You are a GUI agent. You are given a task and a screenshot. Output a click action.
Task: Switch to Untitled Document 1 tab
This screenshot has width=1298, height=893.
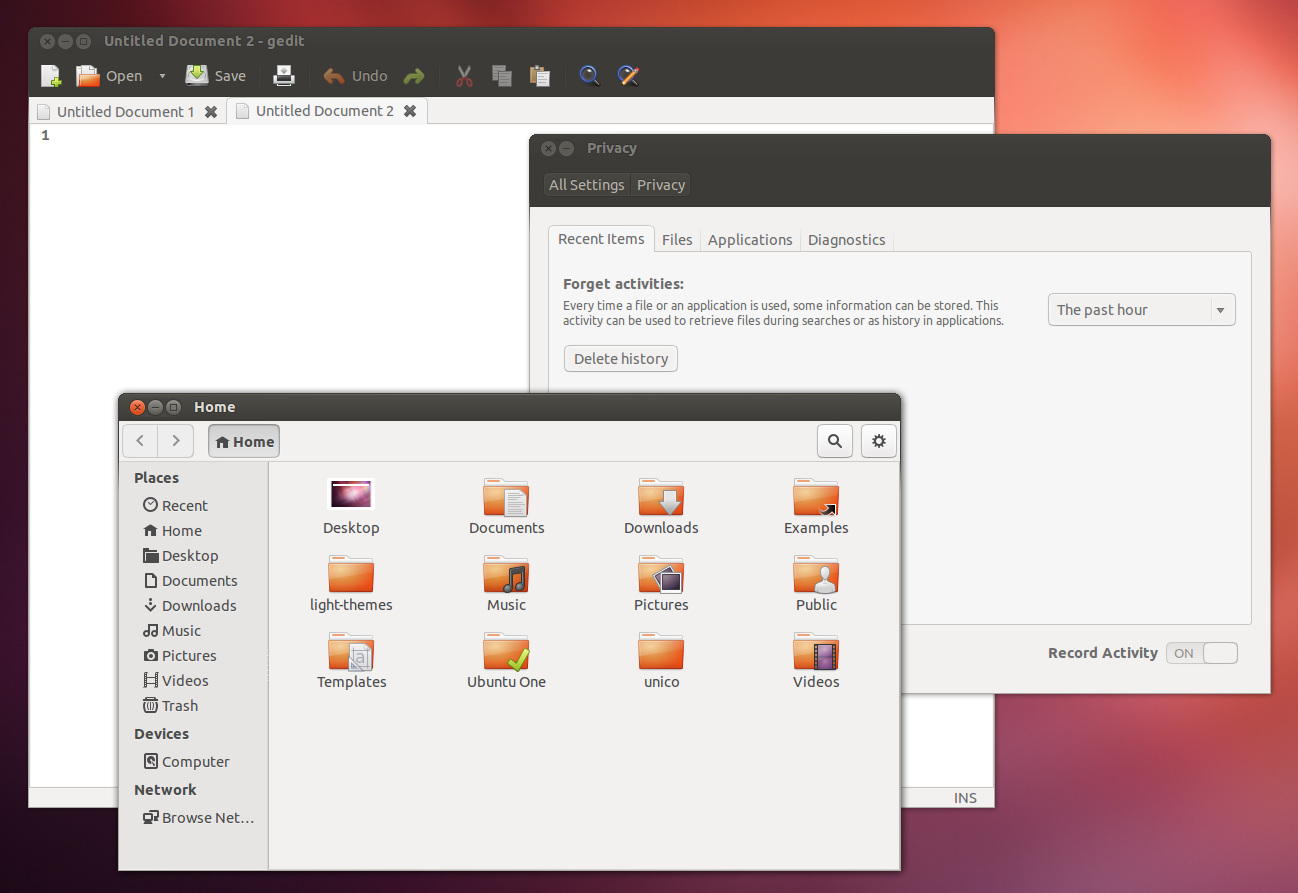pyautogui.click(x=126, y=112)
